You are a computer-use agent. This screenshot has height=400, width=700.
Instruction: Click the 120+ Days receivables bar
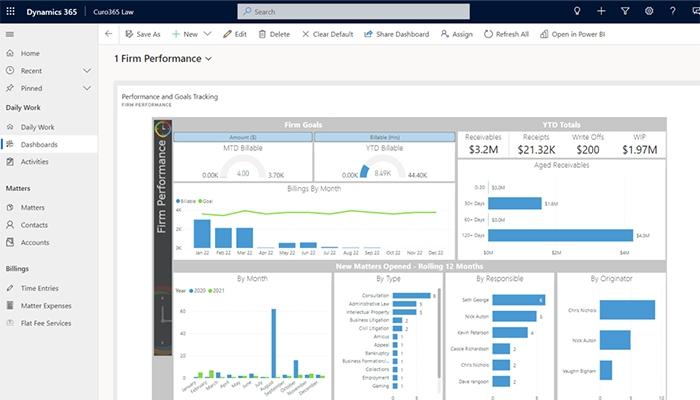coord(560,235)
